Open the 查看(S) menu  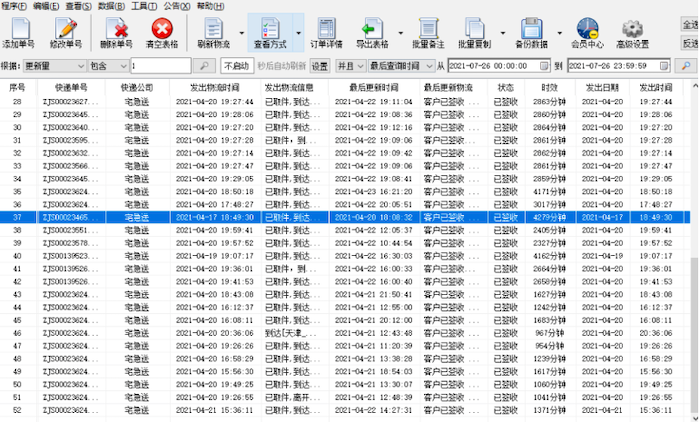click(x=79, y=6)
